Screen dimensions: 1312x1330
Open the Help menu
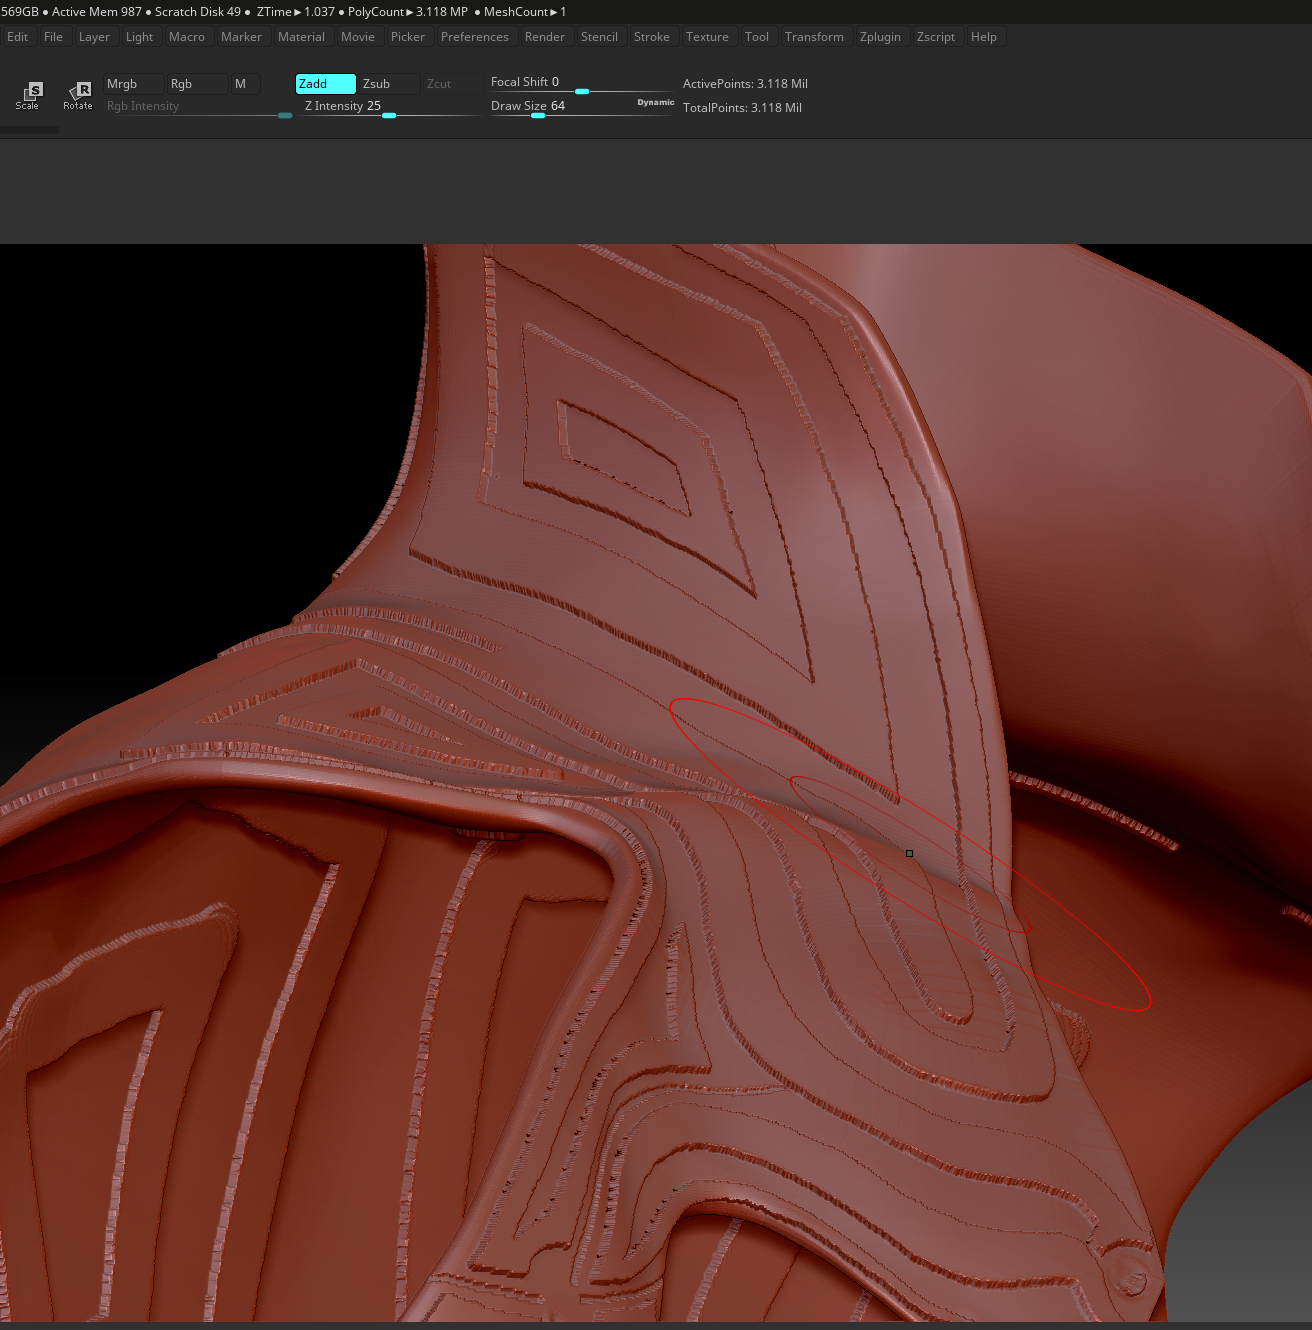pos(984,37)
